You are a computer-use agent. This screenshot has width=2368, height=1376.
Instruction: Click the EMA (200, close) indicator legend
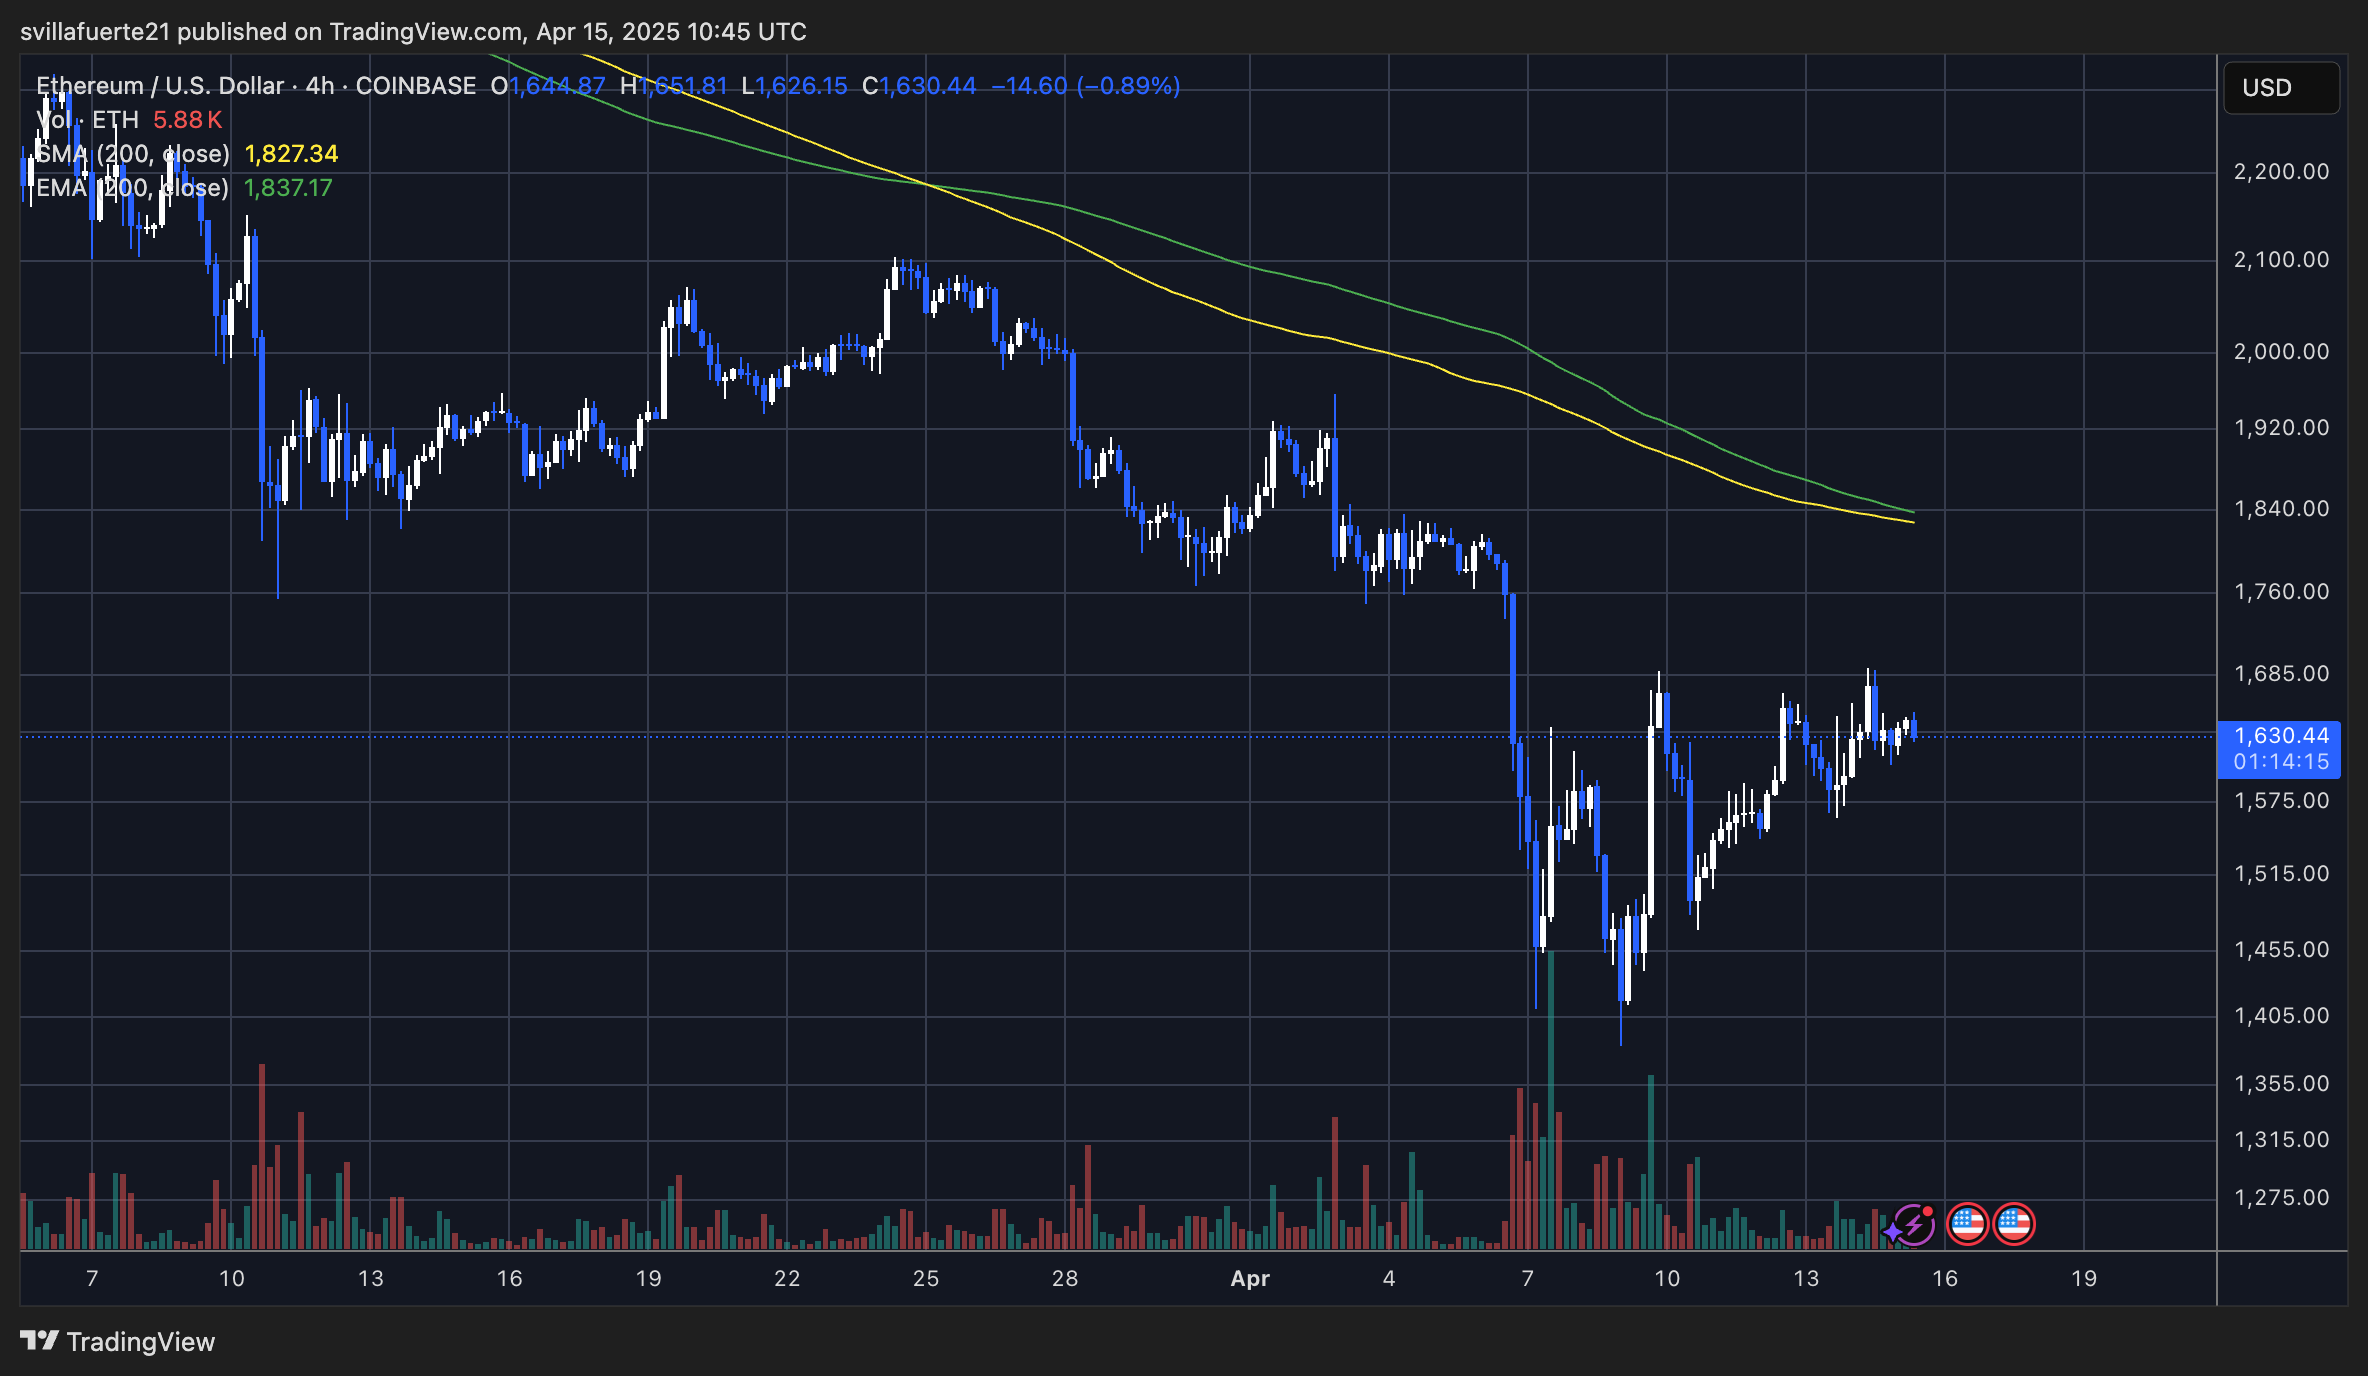coord(133,188)
